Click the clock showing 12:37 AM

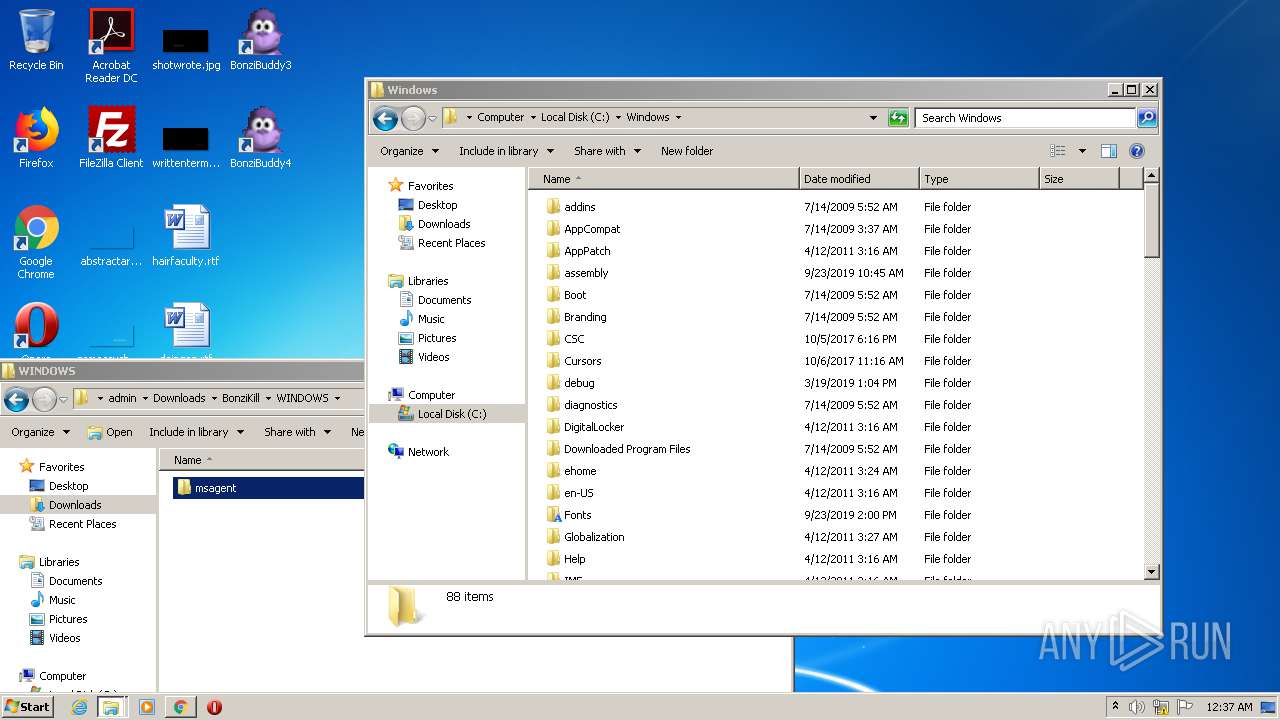click(1229, 707)
